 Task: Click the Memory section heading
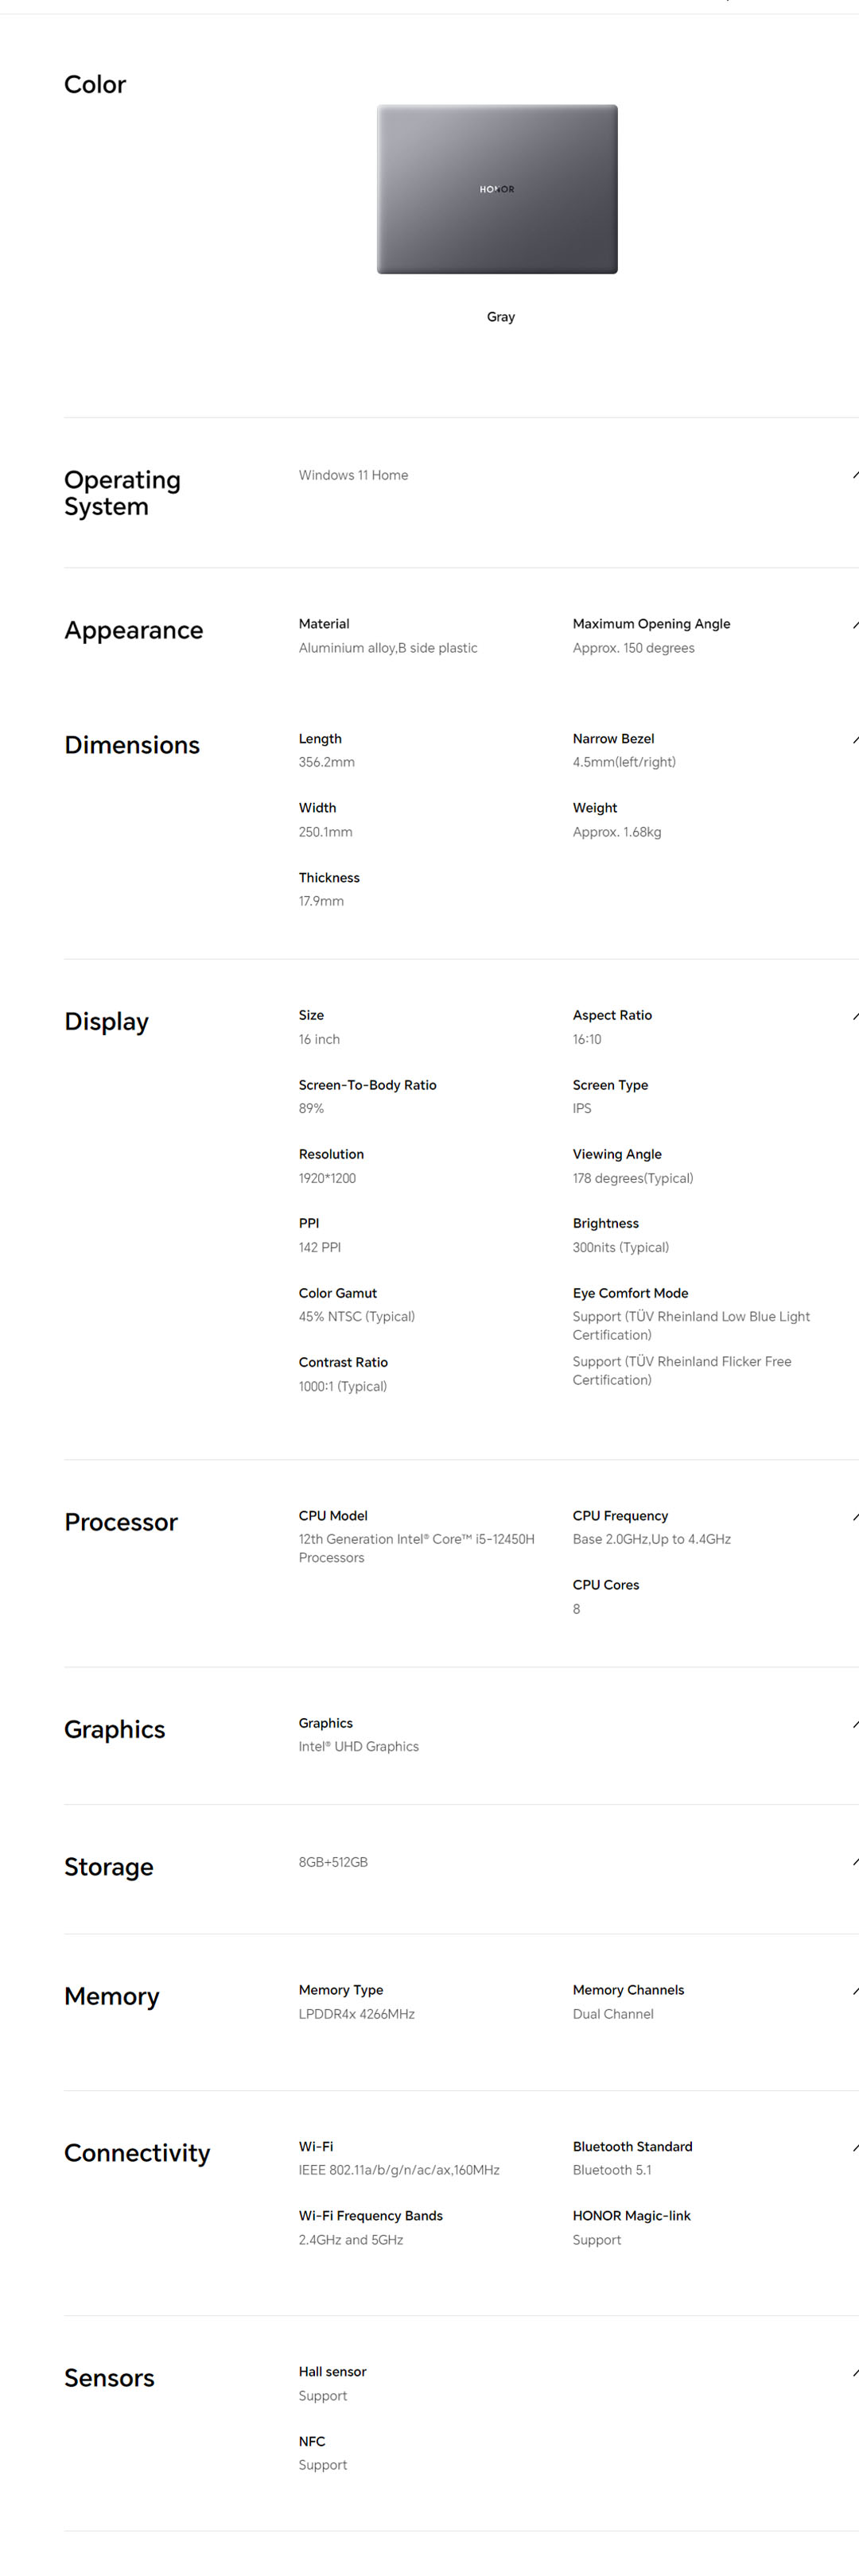tap(112, 1996)
